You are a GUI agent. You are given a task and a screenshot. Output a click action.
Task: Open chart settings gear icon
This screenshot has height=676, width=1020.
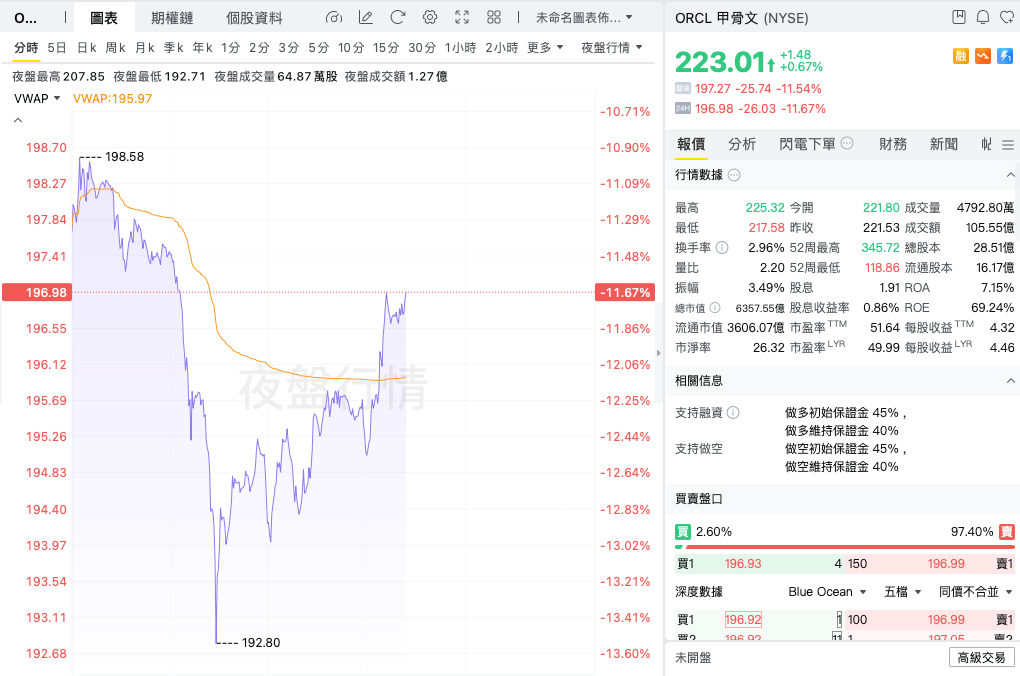pos(430,18)
